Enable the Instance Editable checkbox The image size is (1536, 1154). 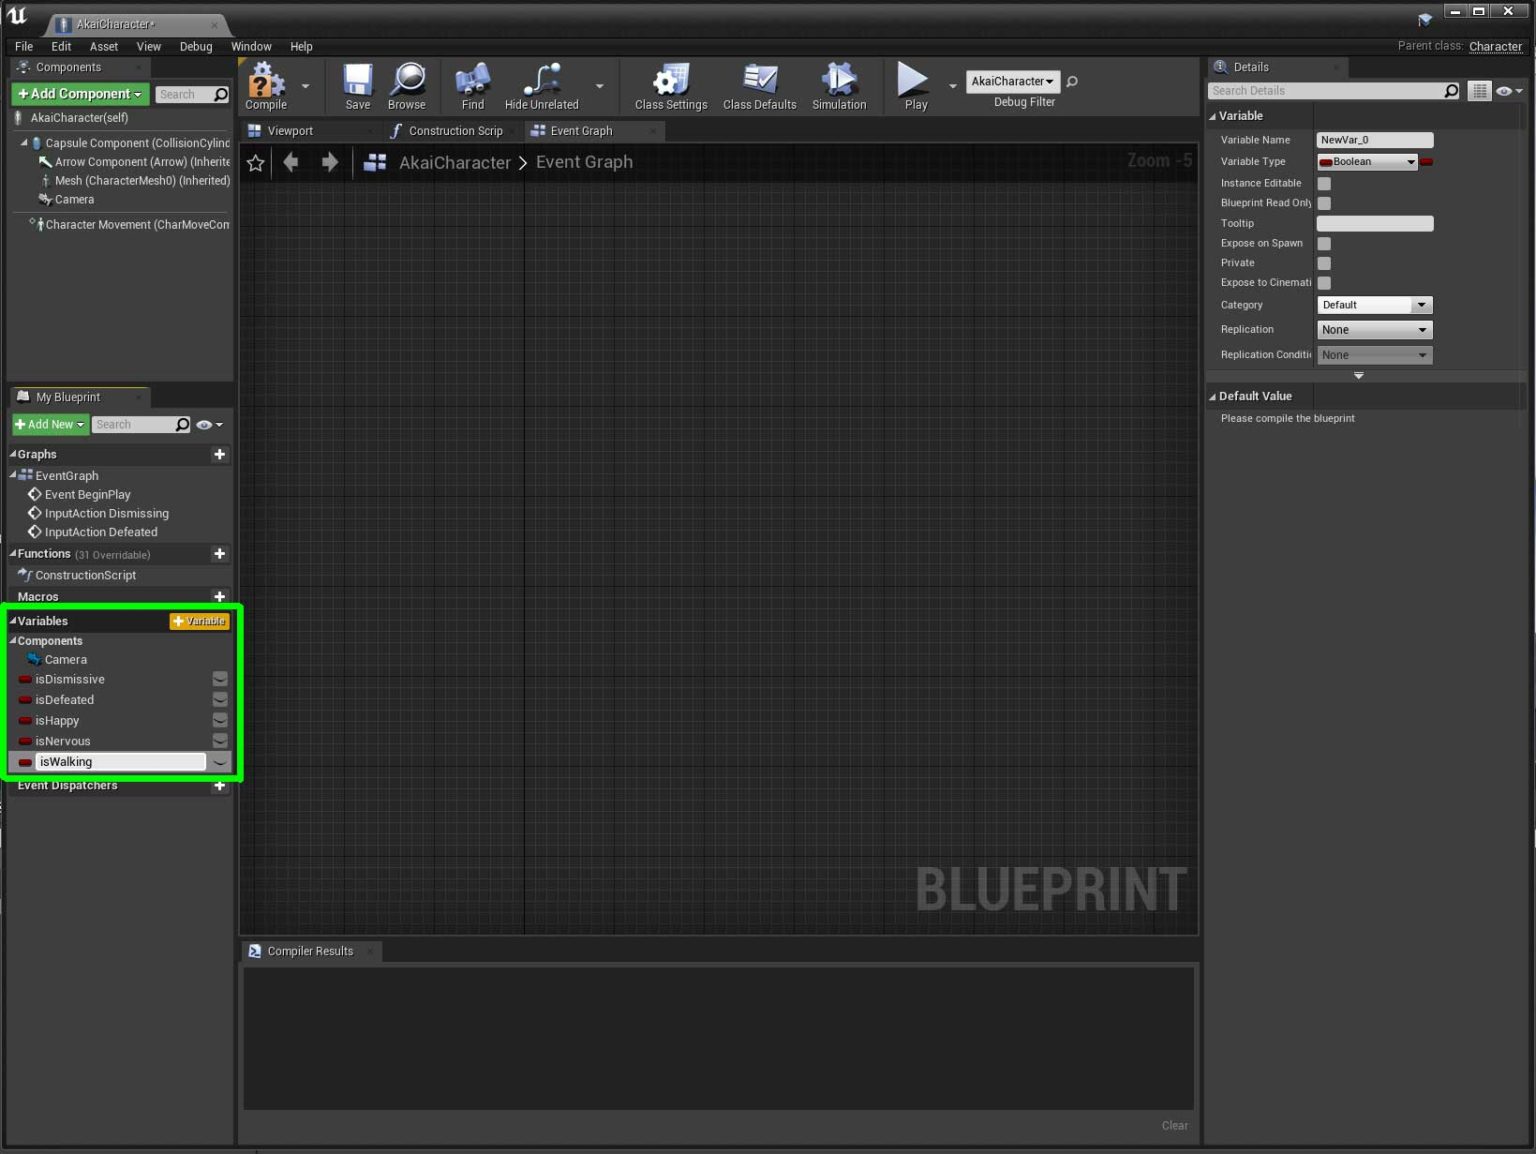point(1324,183)
